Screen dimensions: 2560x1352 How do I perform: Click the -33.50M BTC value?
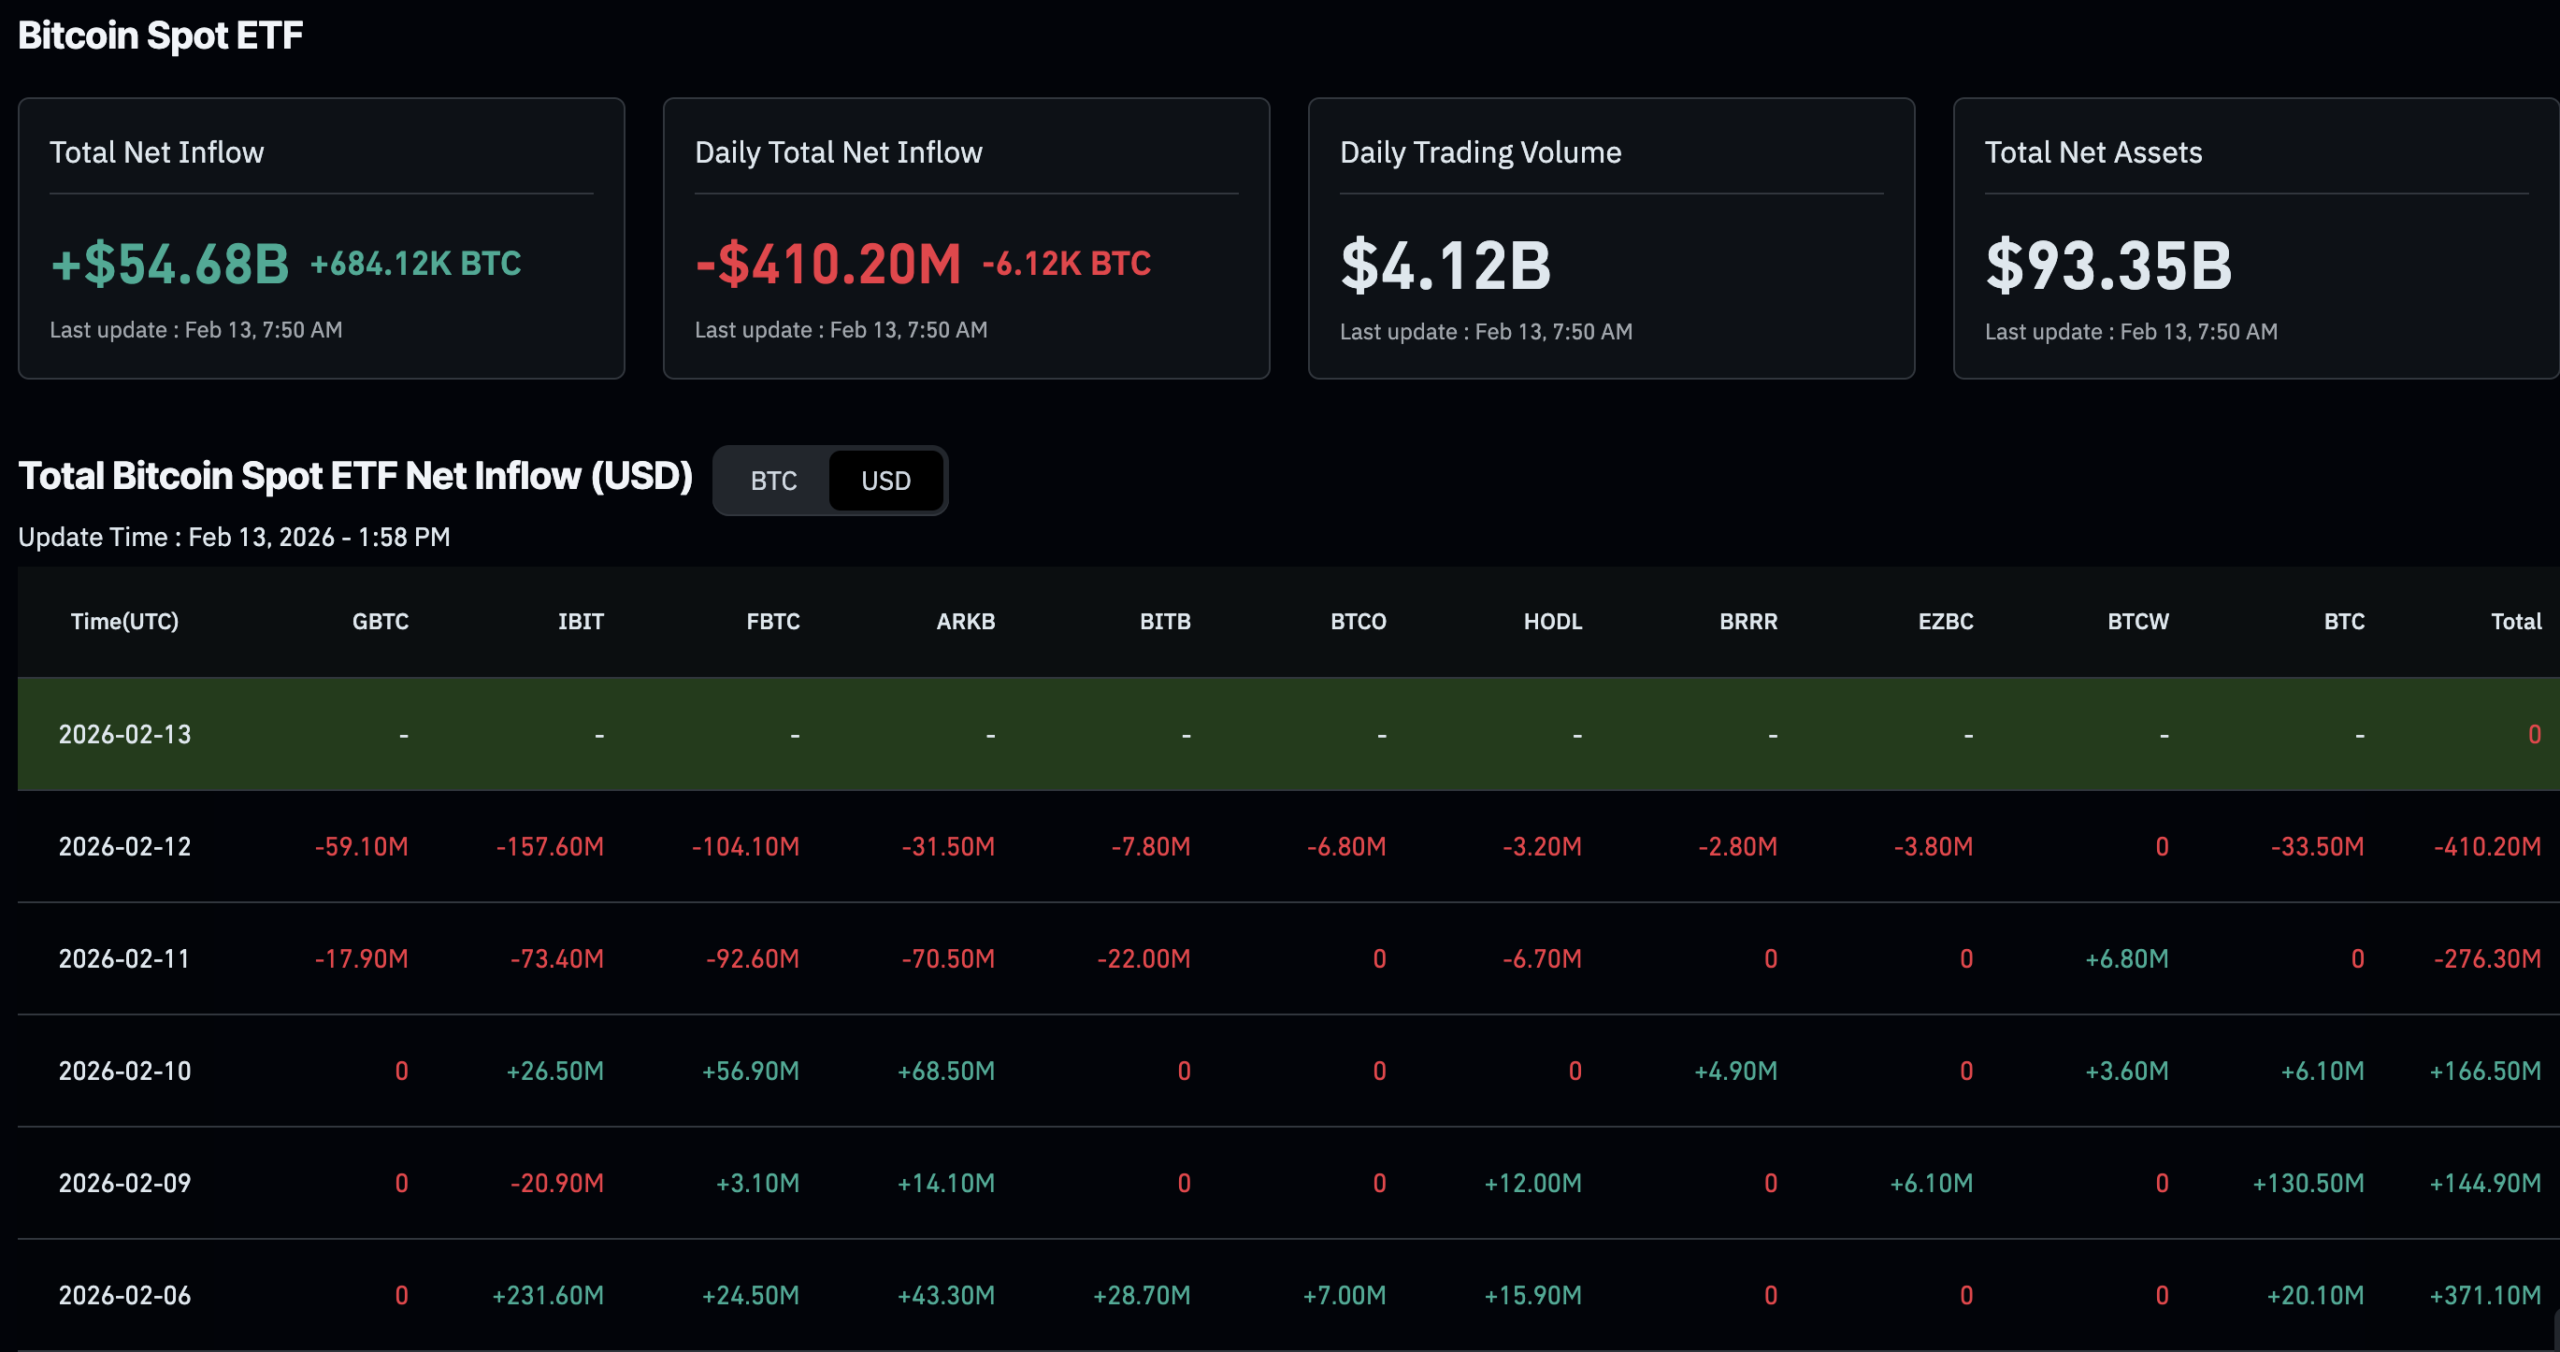pyautogui.click(x=2317, y=846)
